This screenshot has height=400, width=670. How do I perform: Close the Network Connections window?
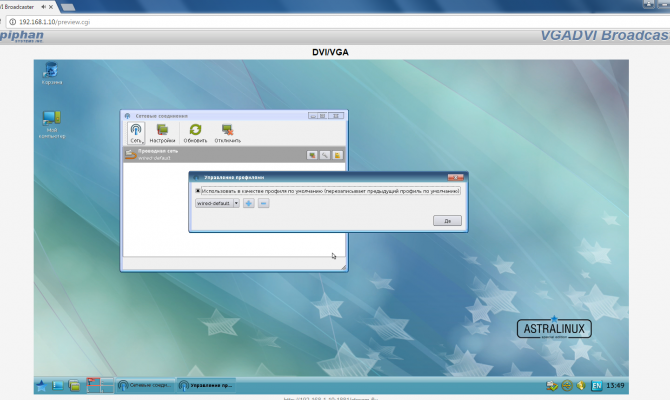pyautogui.click(x=336, y=116)
